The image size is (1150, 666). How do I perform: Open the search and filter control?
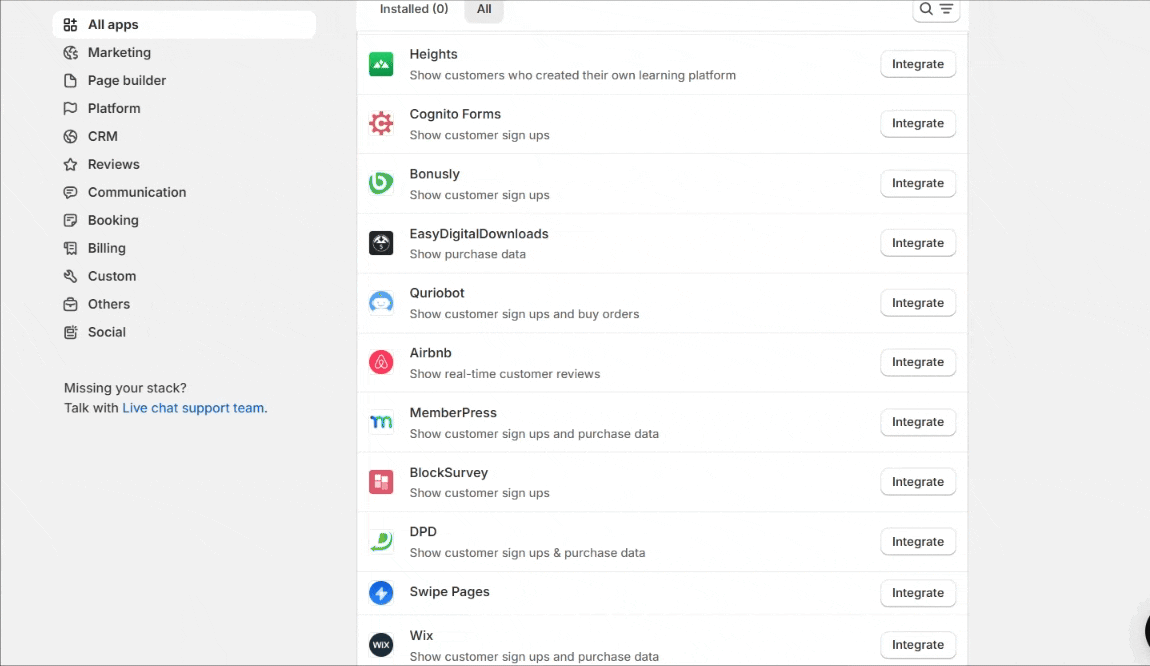click(x=936, y=9)
